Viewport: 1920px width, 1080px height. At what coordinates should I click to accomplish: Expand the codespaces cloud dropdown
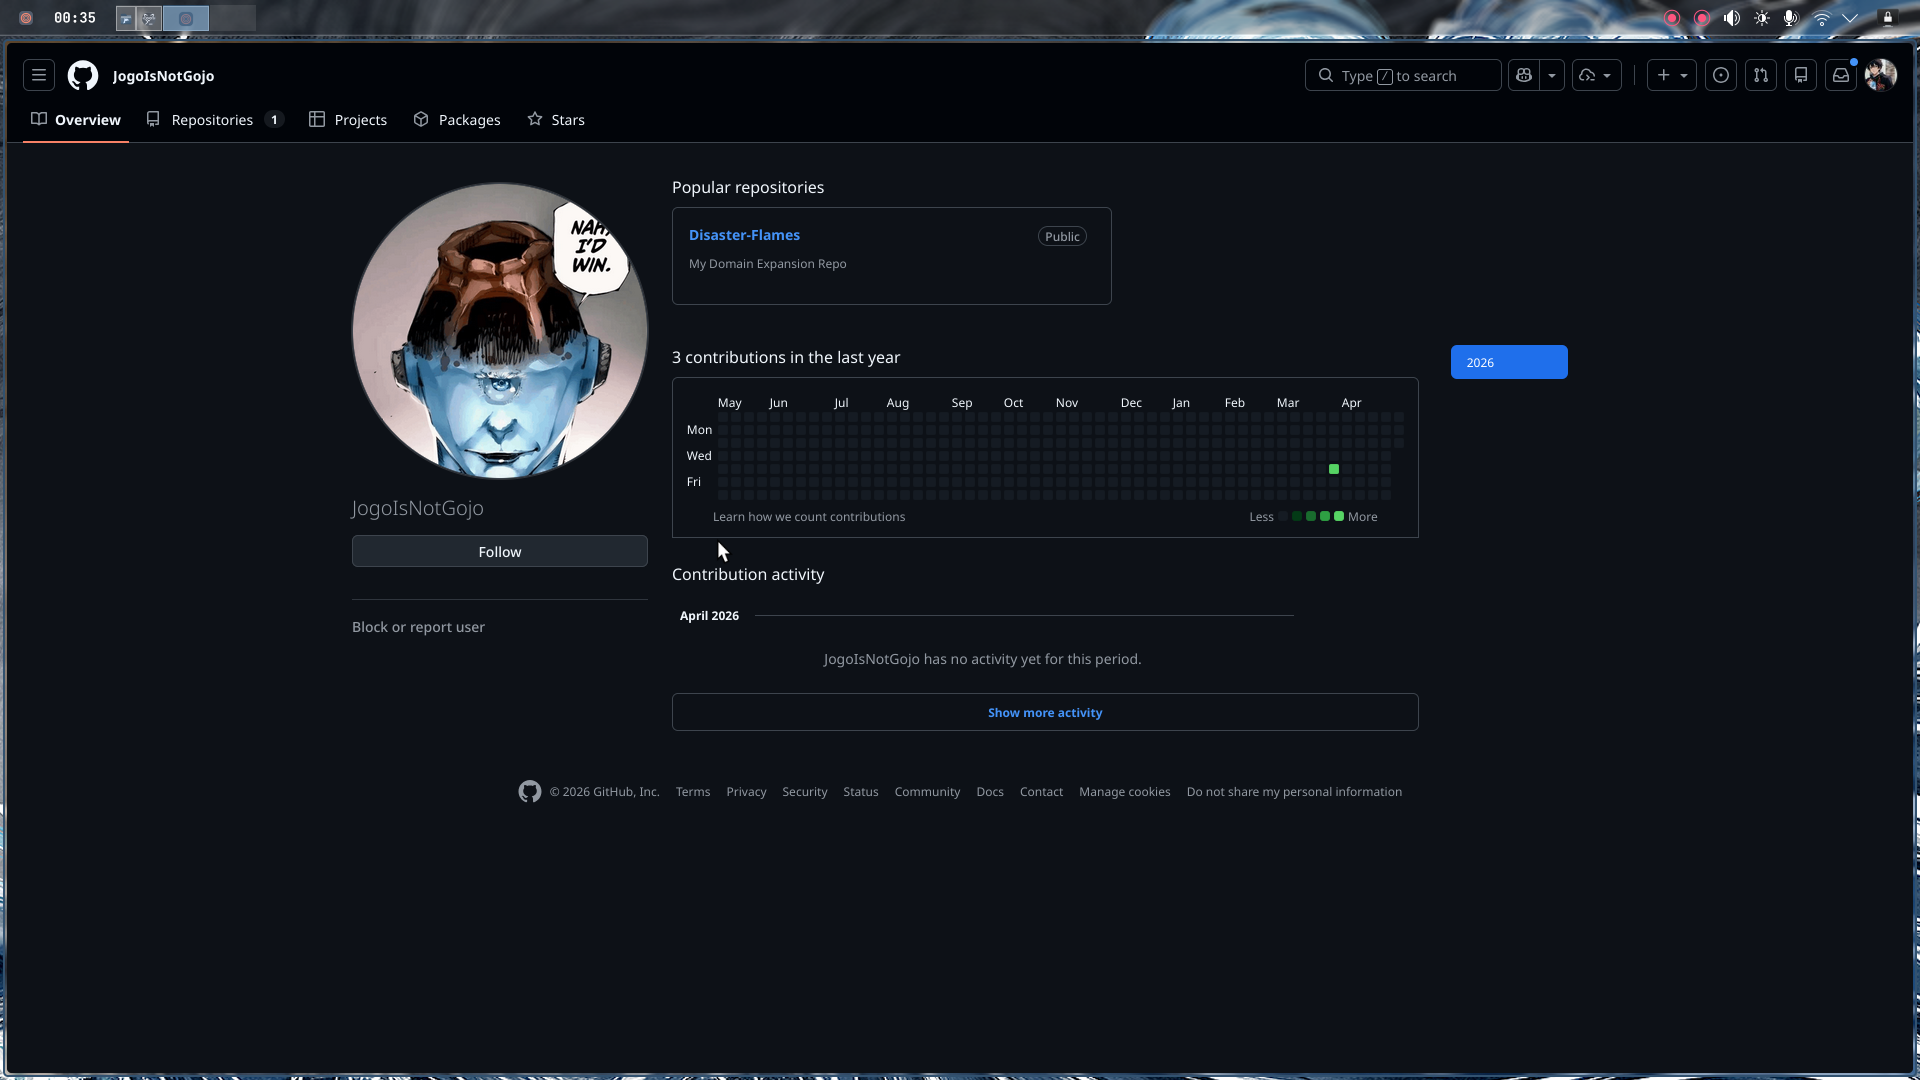click(x=1608, y=75)
